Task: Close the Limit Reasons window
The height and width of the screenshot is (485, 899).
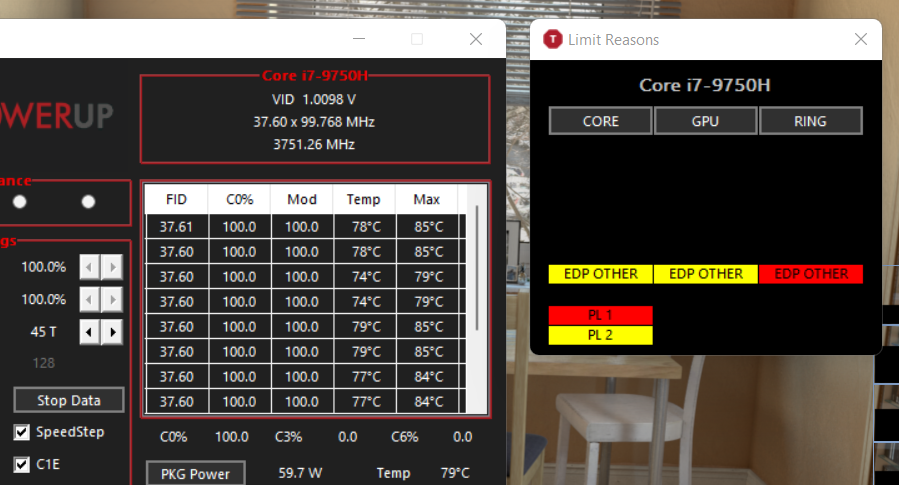Action: pyautogui.click(x=861, y=39)
